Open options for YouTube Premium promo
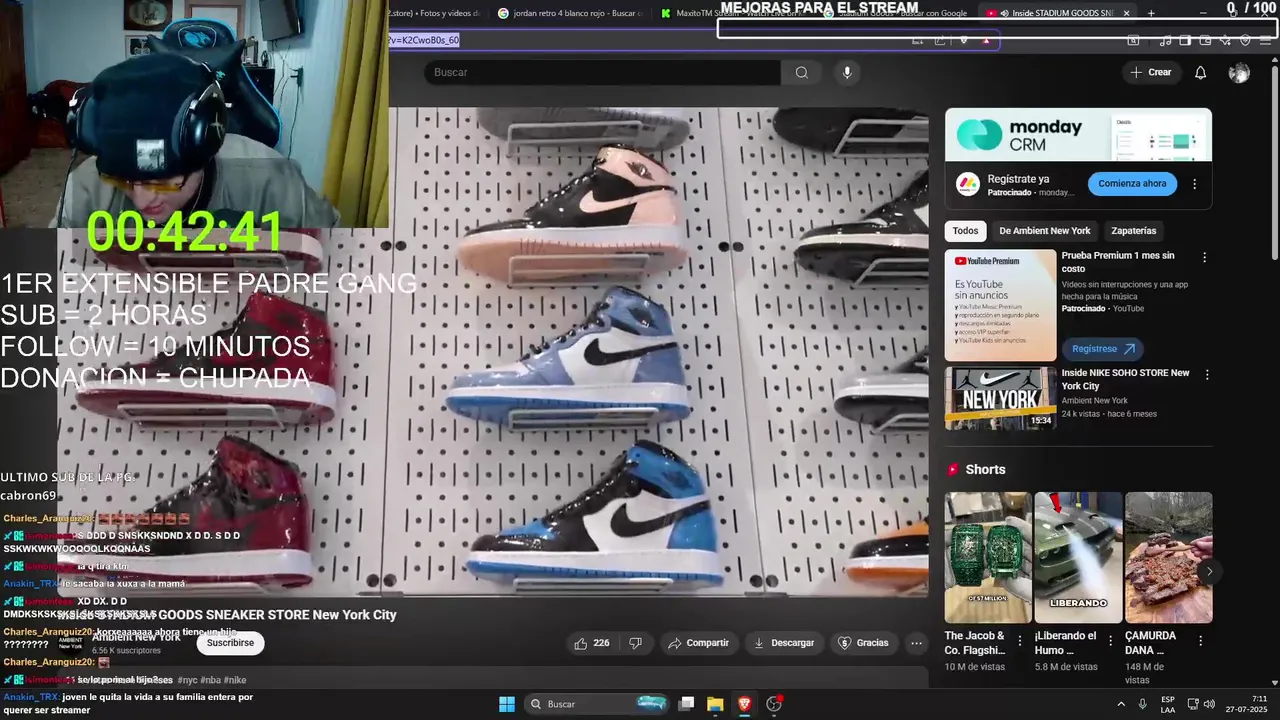Image resolution: width=1280 pixels, height=720 pixels. pos(1204,257)
